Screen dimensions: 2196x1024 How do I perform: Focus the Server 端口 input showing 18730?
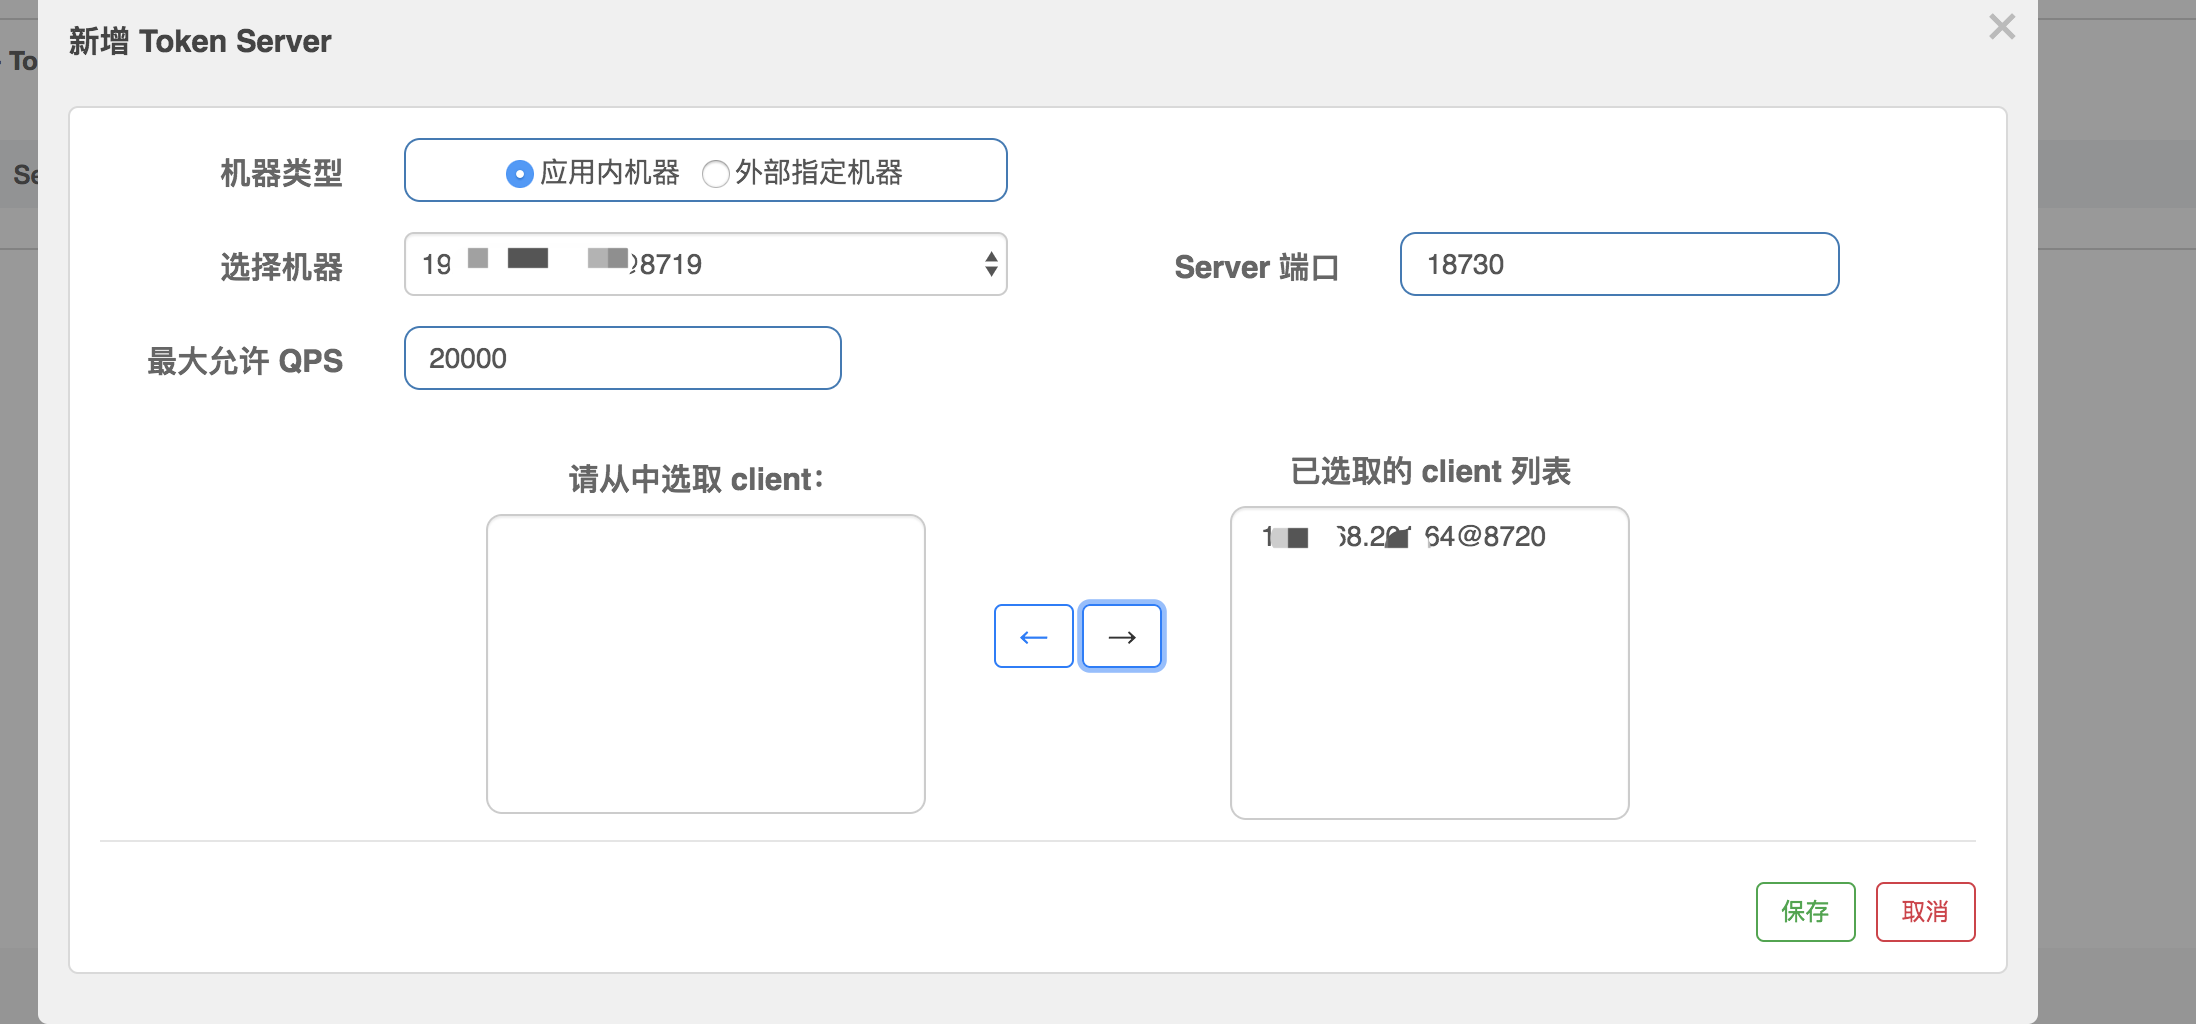click(x=1618, y=264)
